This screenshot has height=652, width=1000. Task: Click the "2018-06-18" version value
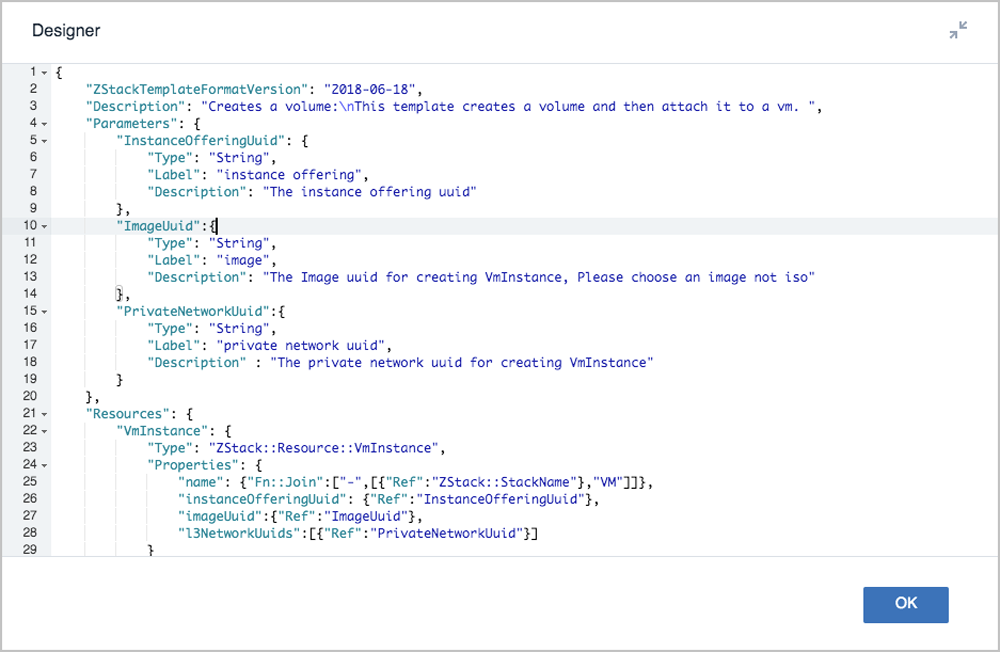369,89
